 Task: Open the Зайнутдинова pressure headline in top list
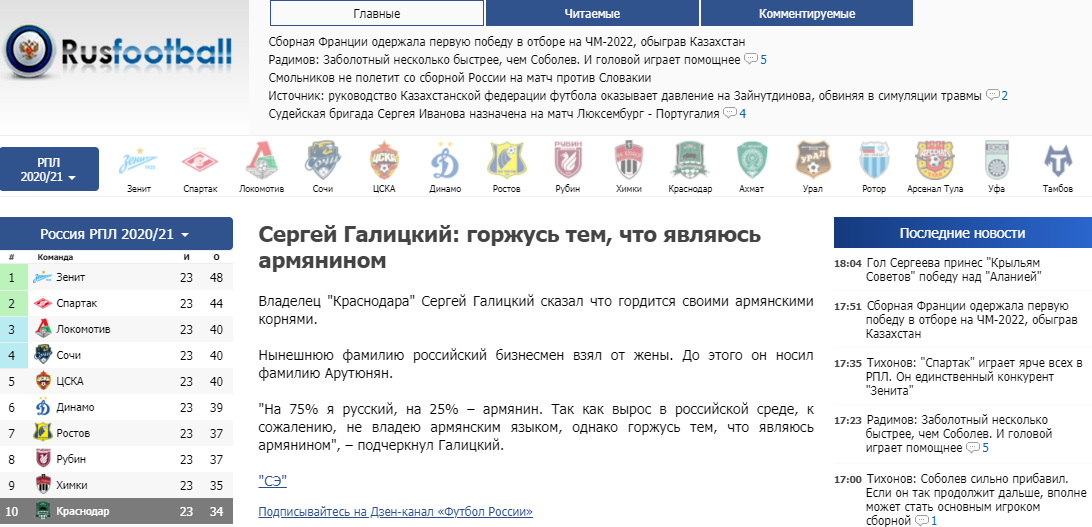[x=625, y=95]
